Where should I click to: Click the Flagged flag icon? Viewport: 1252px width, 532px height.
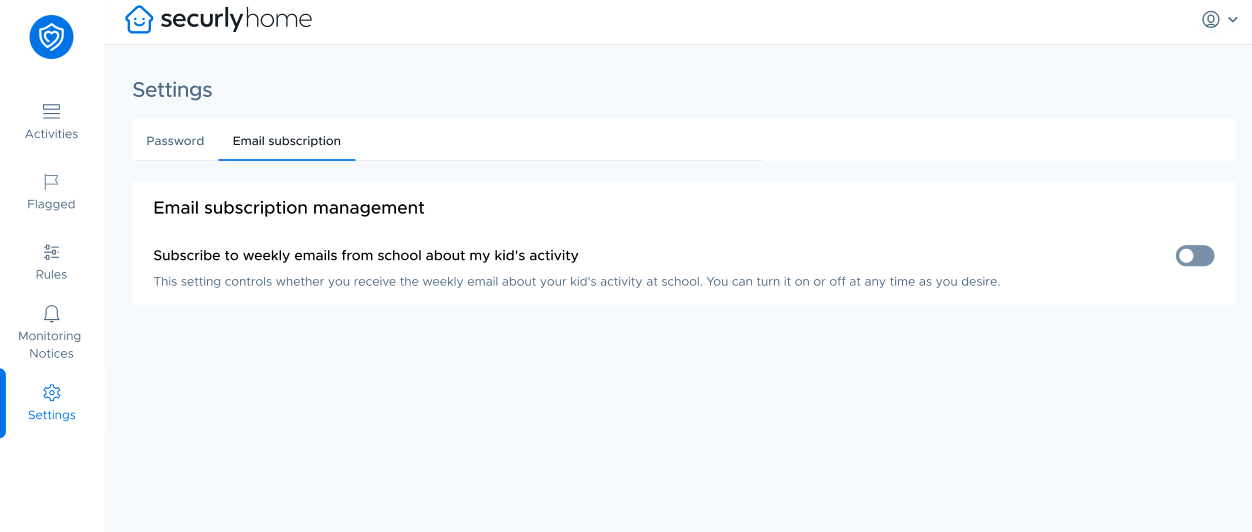pos(51,181)
